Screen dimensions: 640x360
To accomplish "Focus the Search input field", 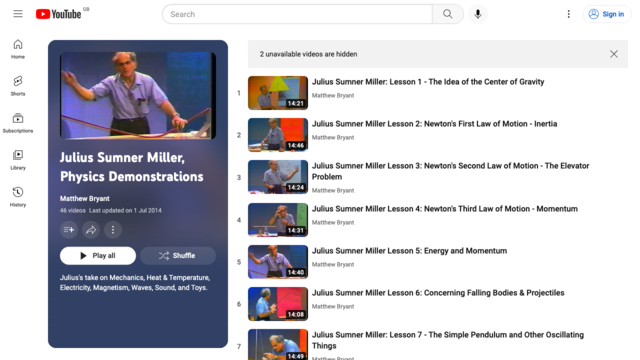I will pyautogui.click(x=297, y=14).
